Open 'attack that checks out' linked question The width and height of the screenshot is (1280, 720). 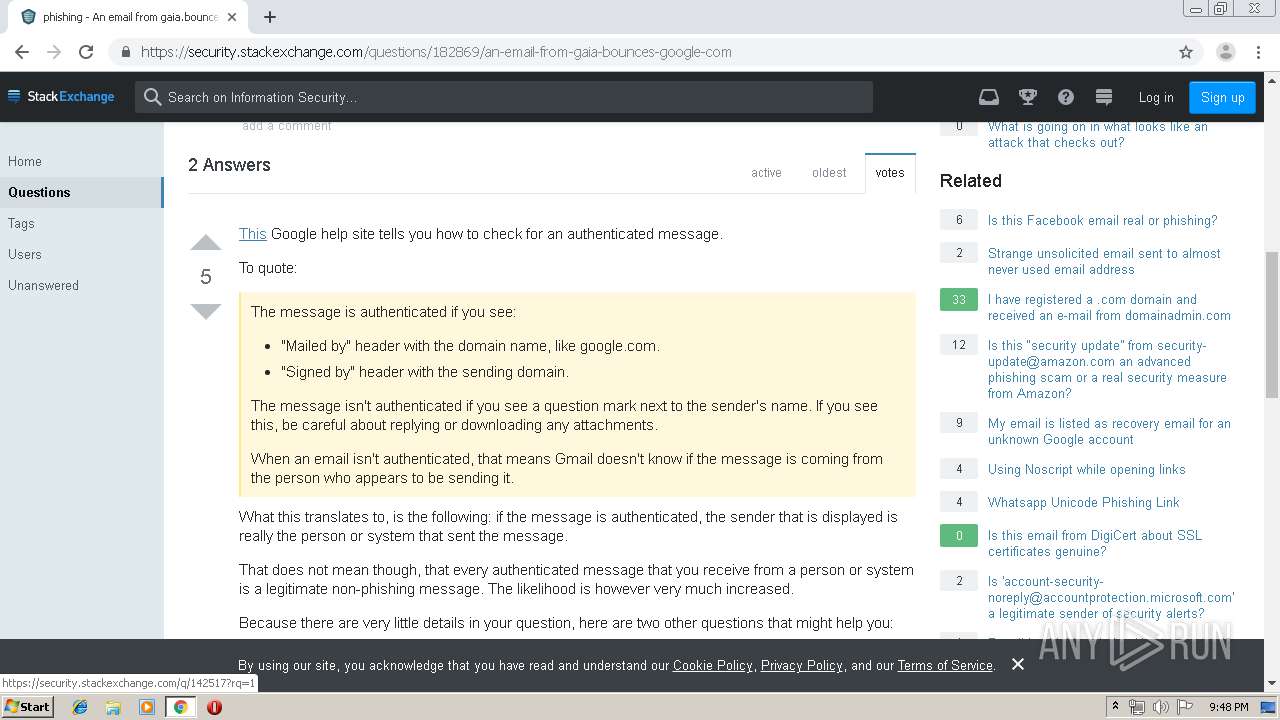[1098, 135]
